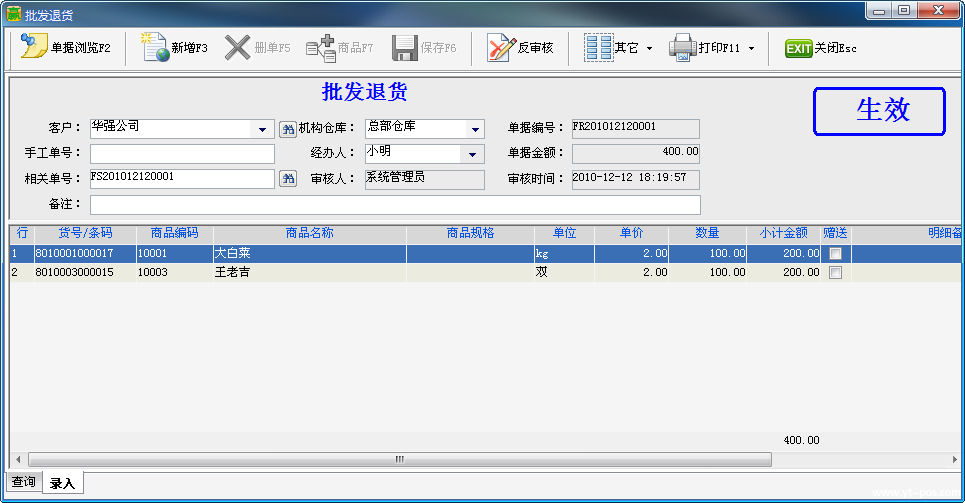Click the 行 row-number column header
The image size is (965, 503).
(x=22, y=233)
